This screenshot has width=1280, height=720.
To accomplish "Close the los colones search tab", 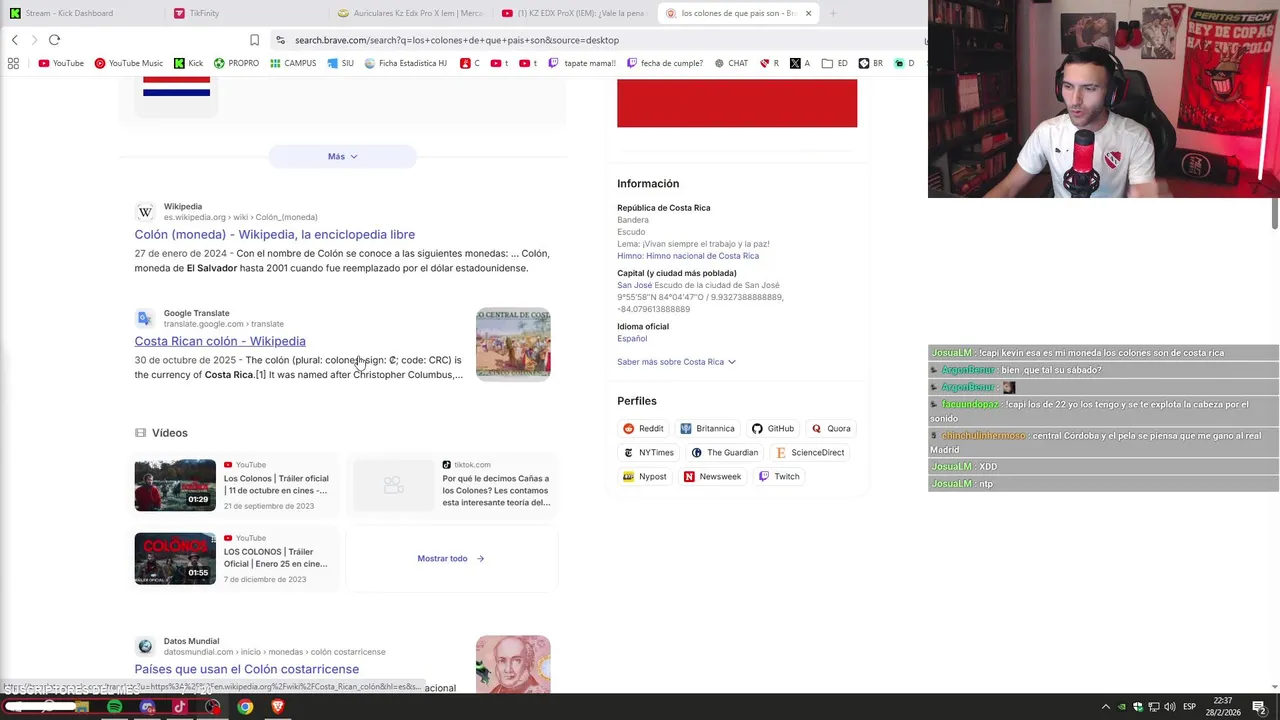I will (808, 13).
